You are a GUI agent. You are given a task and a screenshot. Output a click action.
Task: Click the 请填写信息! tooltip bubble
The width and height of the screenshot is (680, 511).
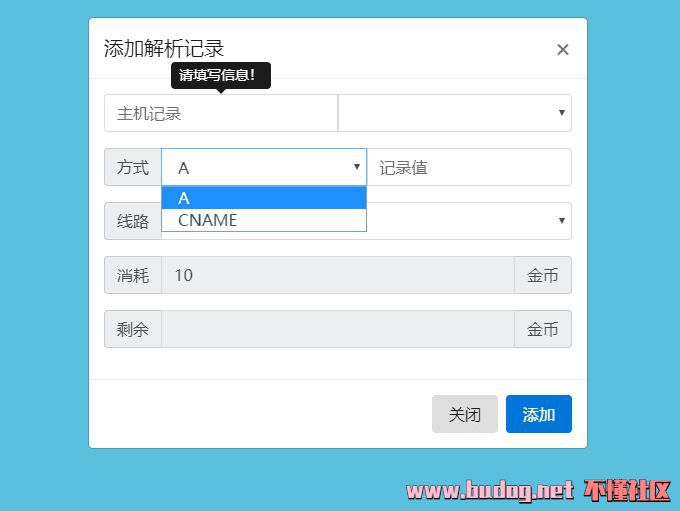click(x=221, y=75)
